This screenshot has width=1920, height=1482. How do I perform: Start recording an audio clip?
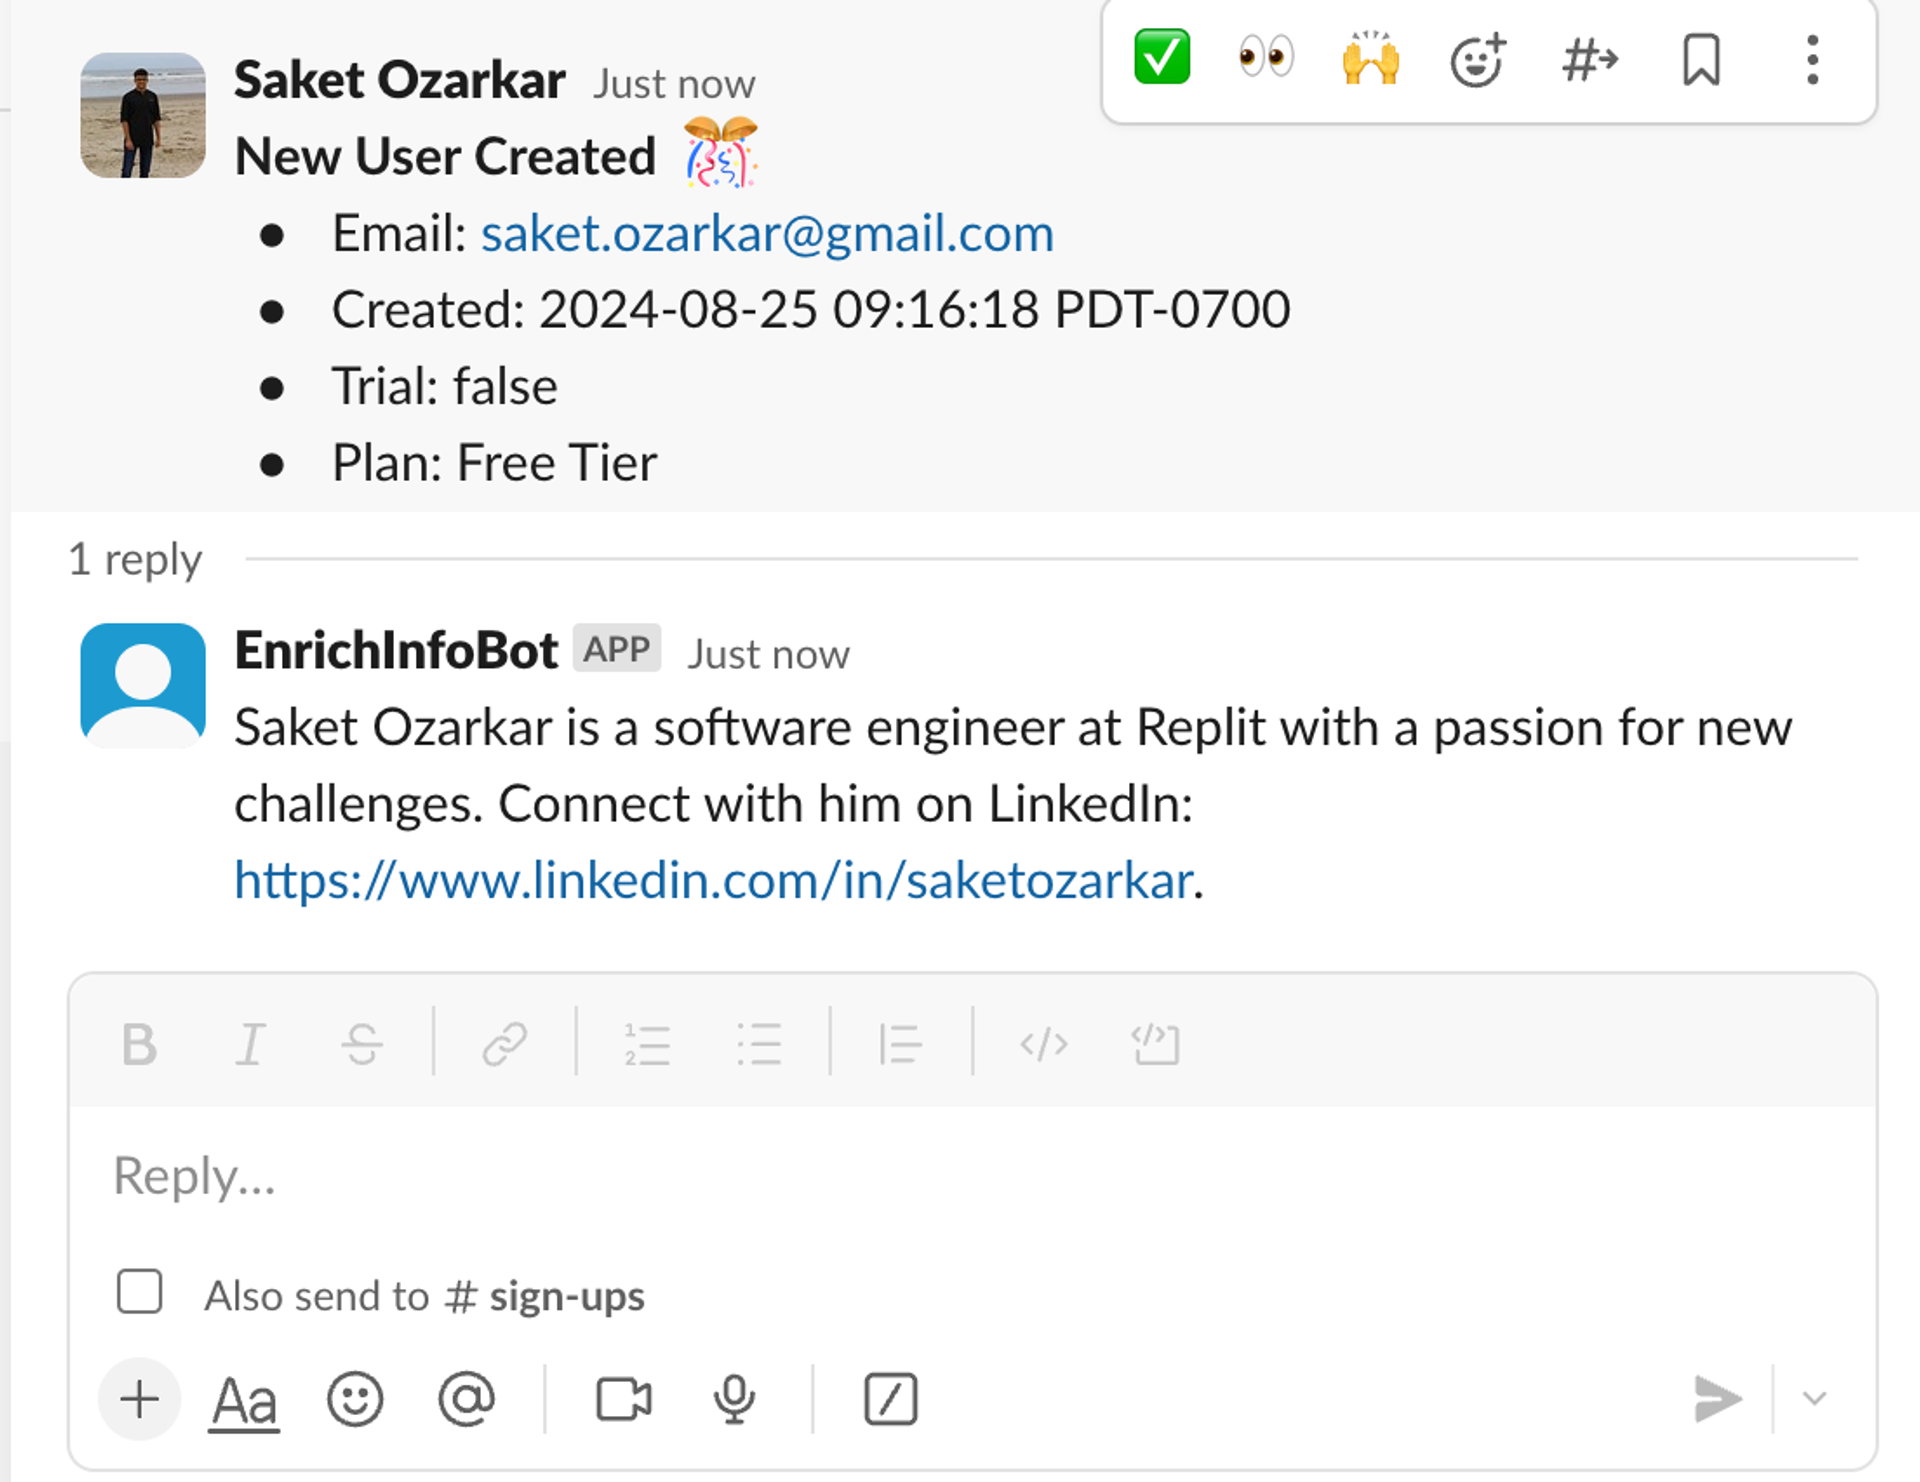coord(734,1399)
